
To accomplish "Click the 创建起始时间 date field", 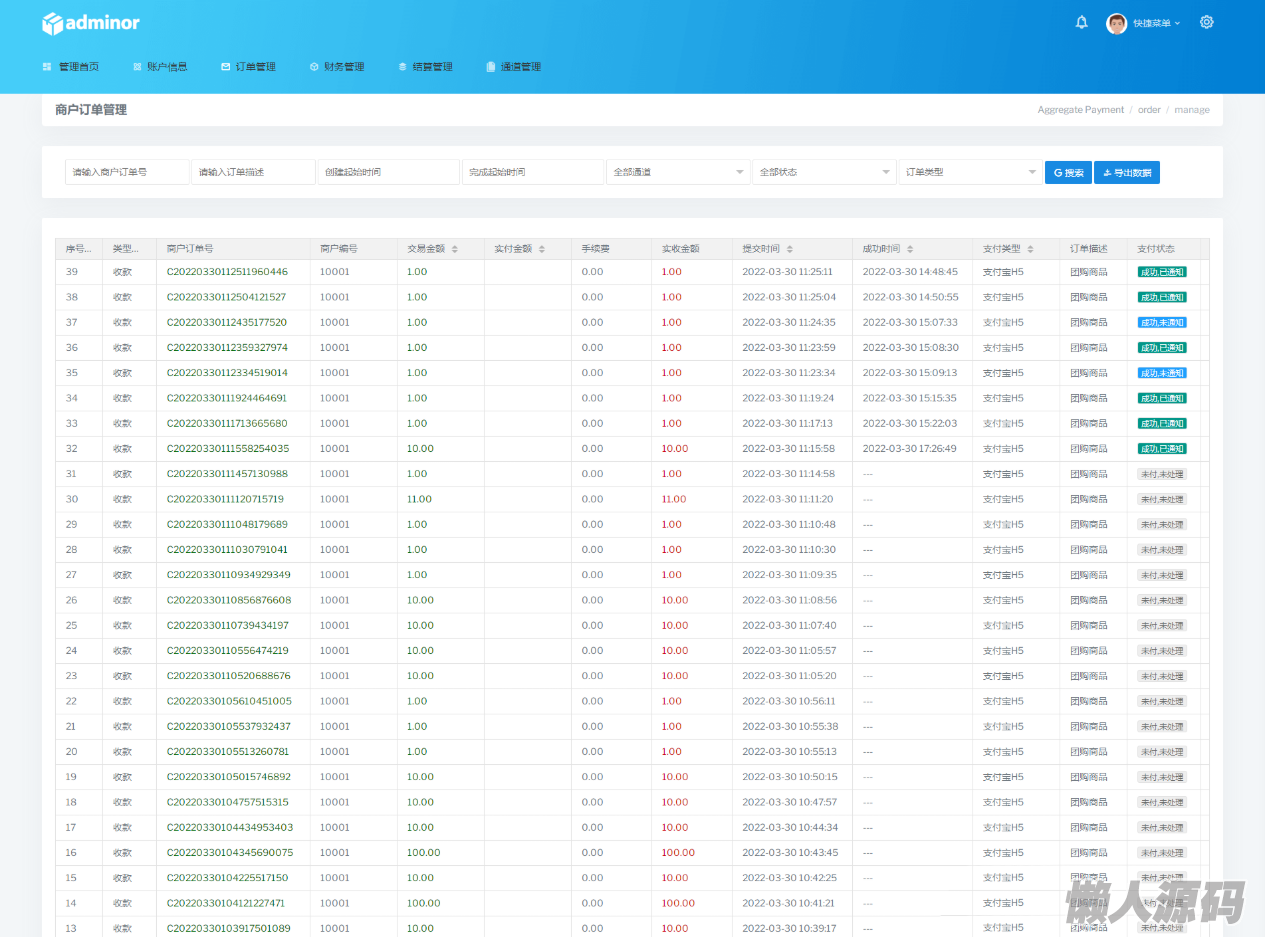I will [x=388, y=172].
